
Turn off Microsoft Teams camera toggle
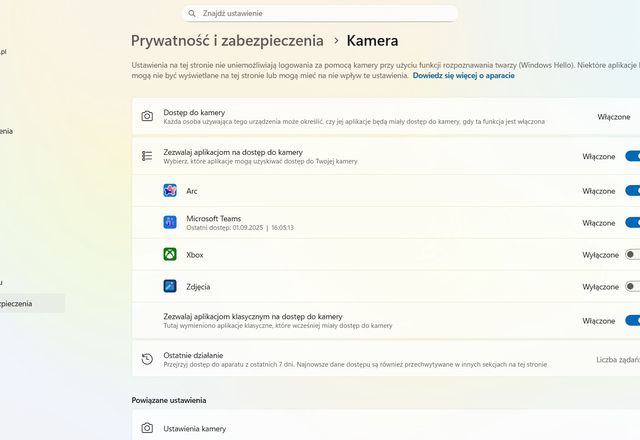(x=632, y=222)
